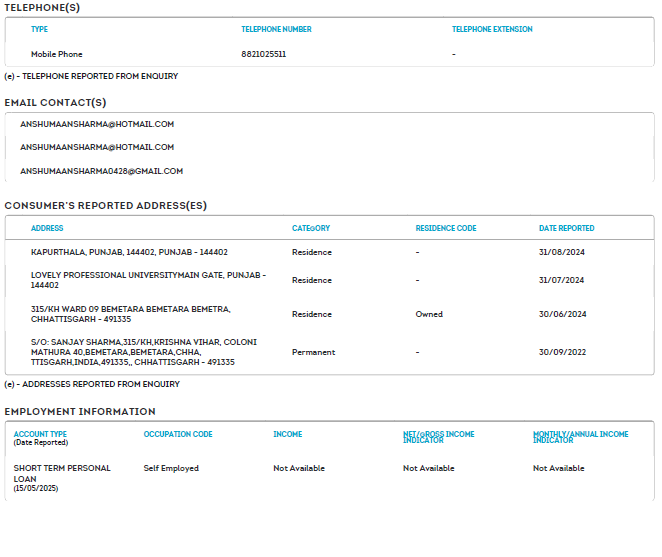Image resolution: width=662 pixels, height=557 pixels.
Task: Click the Residence Code column header
Action: pos(446,228)
